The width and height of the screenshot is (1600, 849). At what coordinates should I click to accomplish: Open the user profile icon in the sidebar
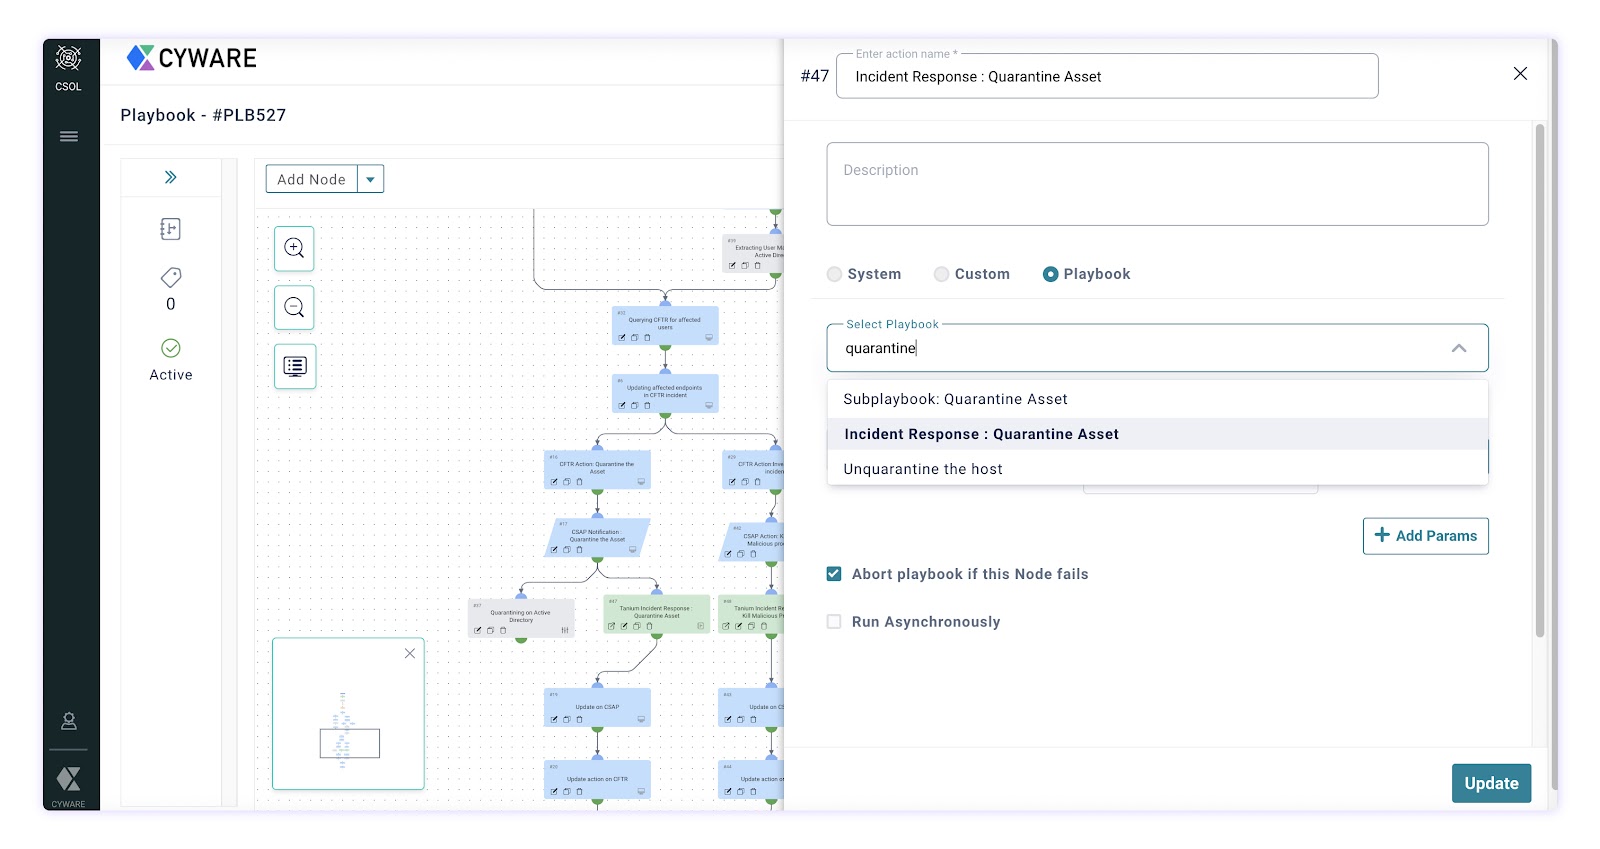tap(69, 721)
